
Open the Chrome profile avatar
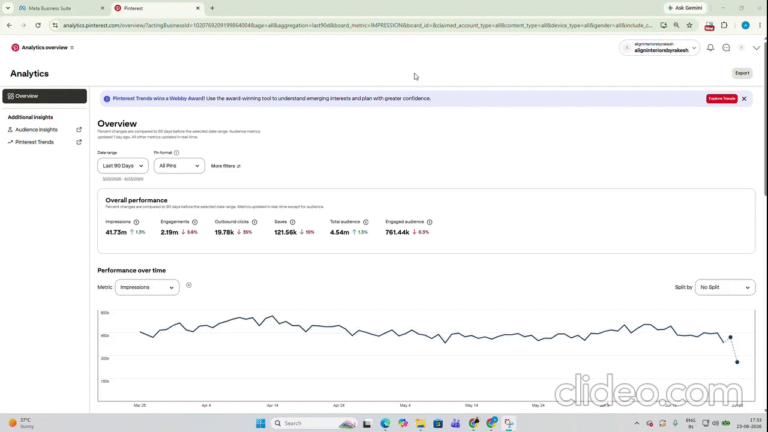[x=745, y=25]
